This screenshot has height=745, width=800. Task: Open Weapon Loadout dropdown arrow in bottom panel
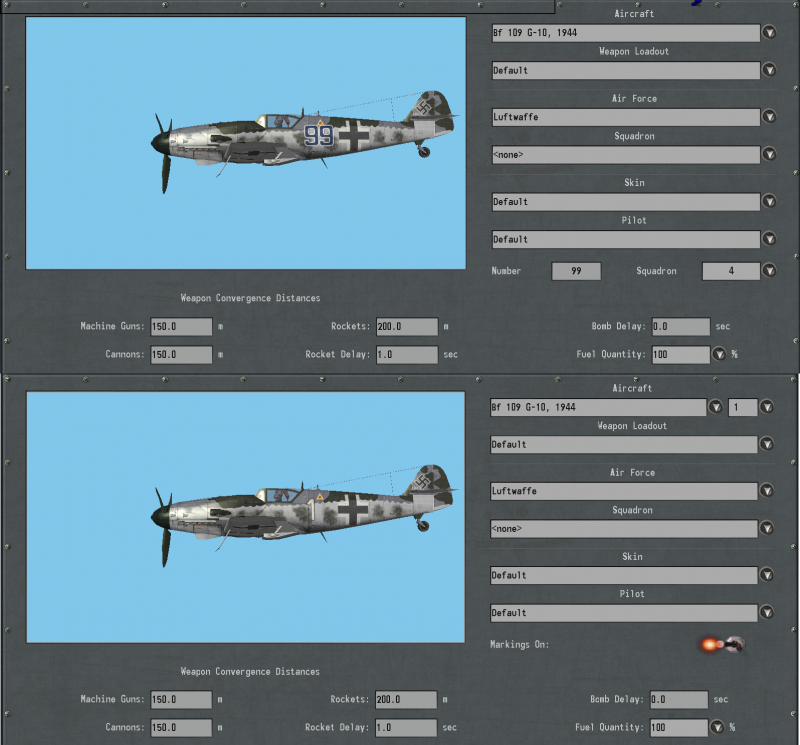click(x=767, y=444)
